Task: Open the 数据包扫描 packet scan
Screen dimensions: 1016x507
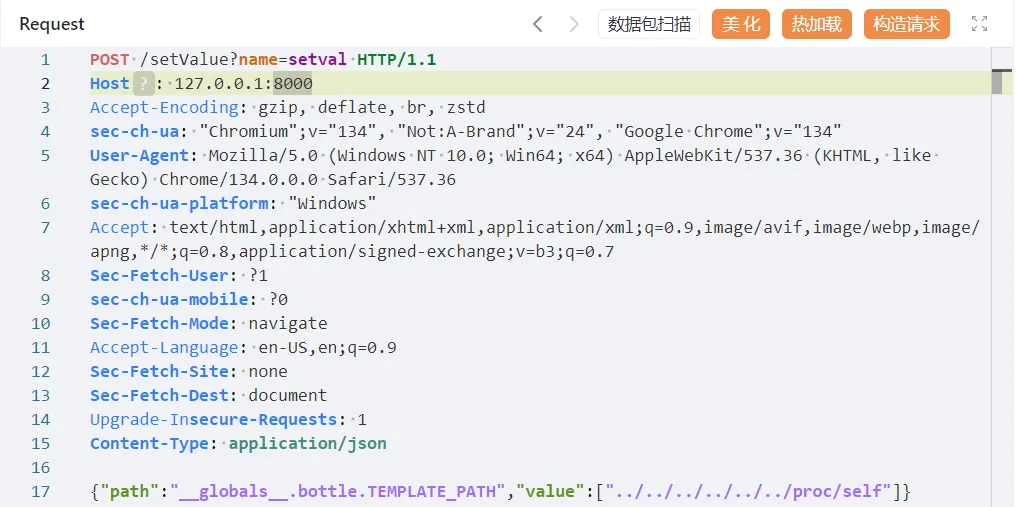Action: [x=649, y=24]
